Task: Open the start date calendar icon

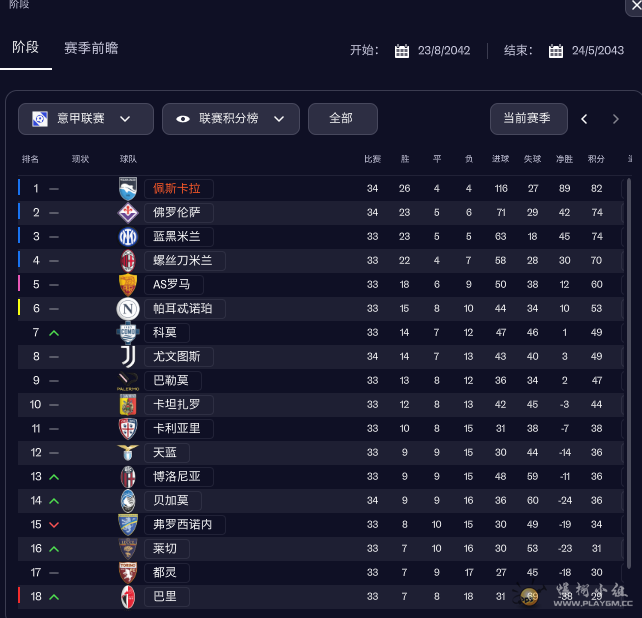Action: [402, 51]
